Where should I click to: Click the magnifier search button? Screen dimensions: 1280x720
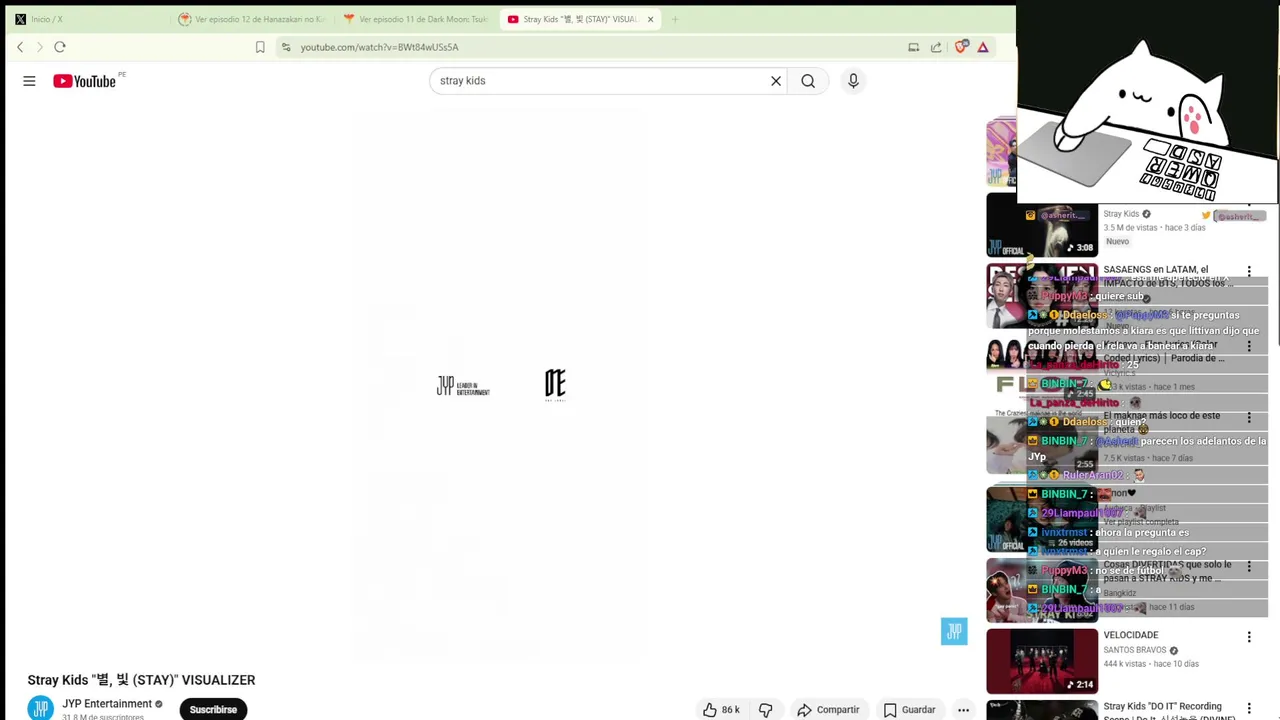pyautogui.click(x=808, y=81)
